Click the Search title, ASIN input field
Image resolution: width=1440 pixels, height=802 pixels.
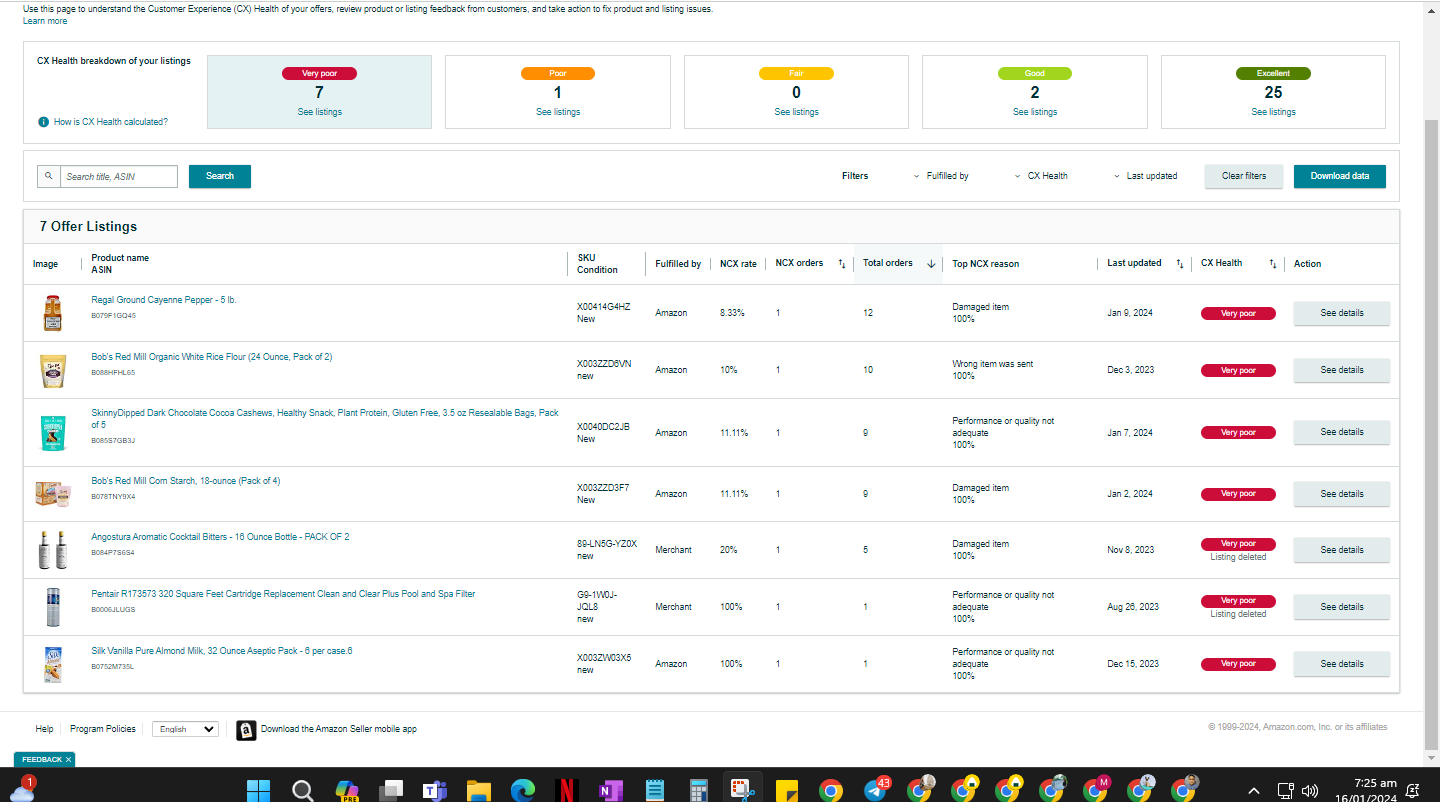tap(119, 176)
